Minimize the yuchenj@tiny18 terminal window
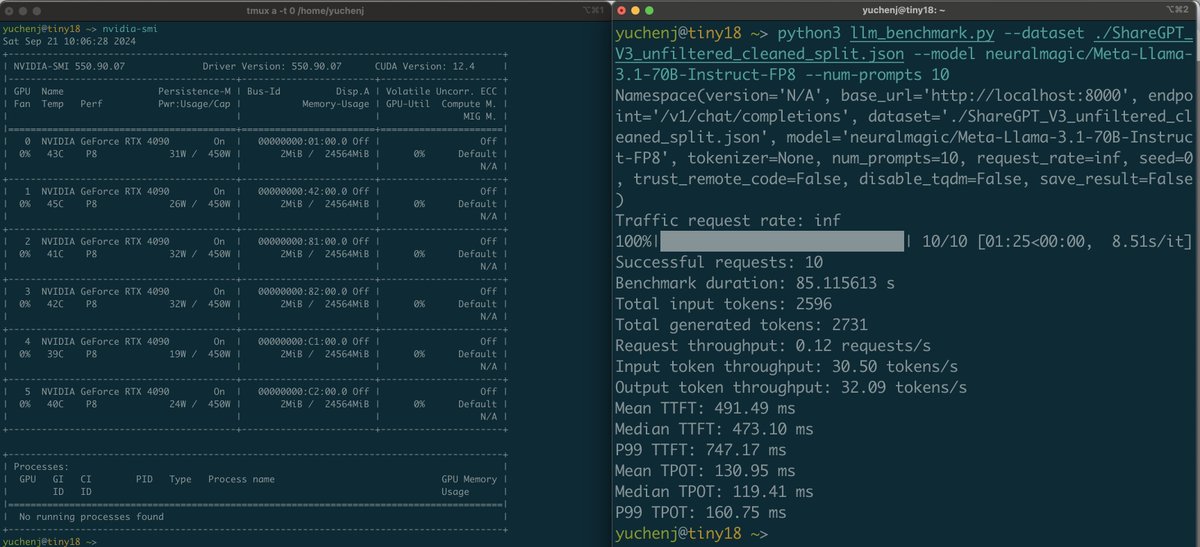 pyautogui.click(x=637, y=9)
